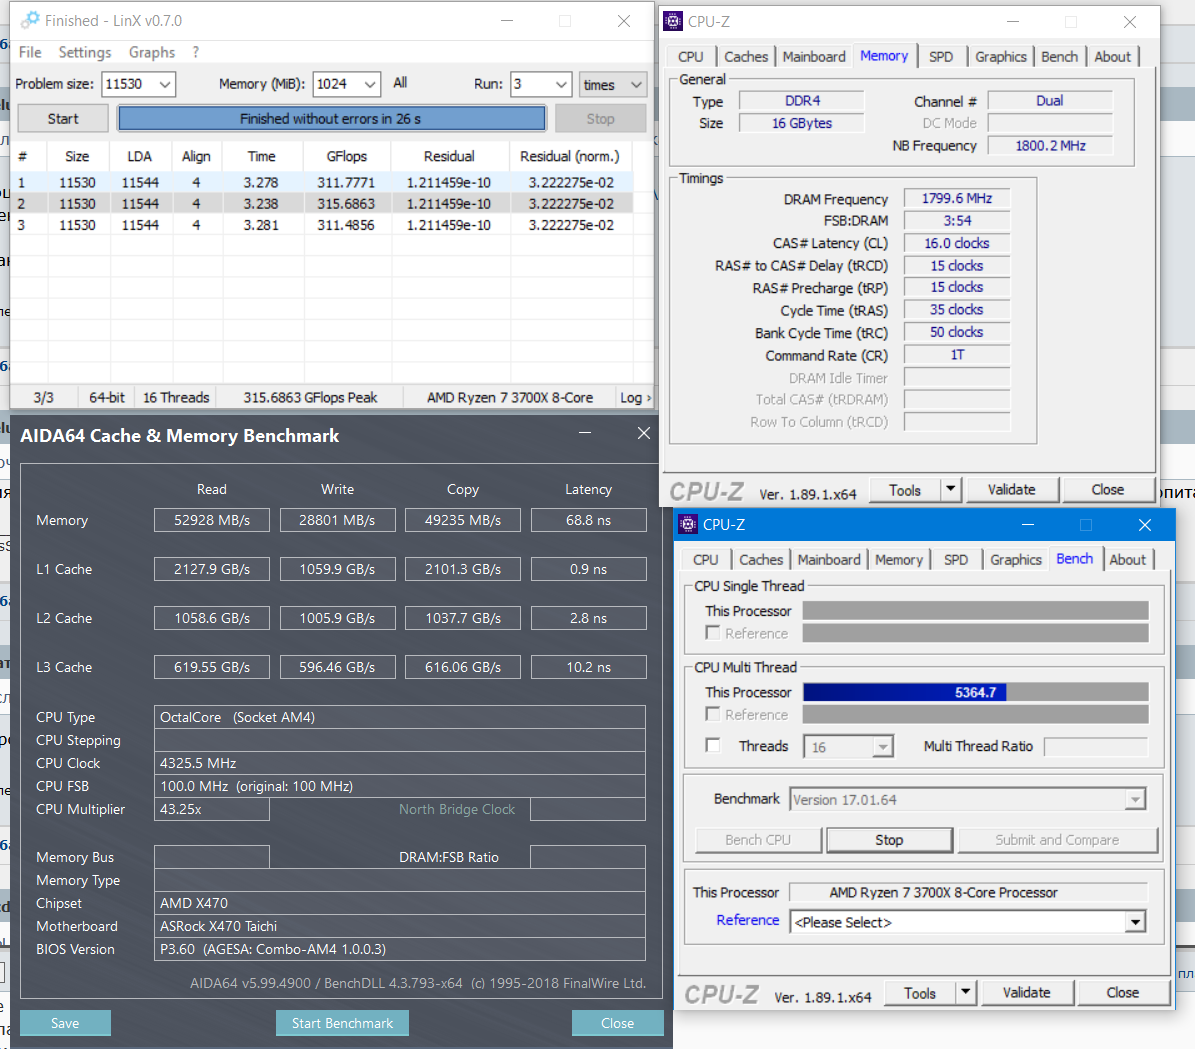Viewport: 1195px width, 1049px height.
Task: Expand the Run count dropdown in LinX
Action: [561, 84]
